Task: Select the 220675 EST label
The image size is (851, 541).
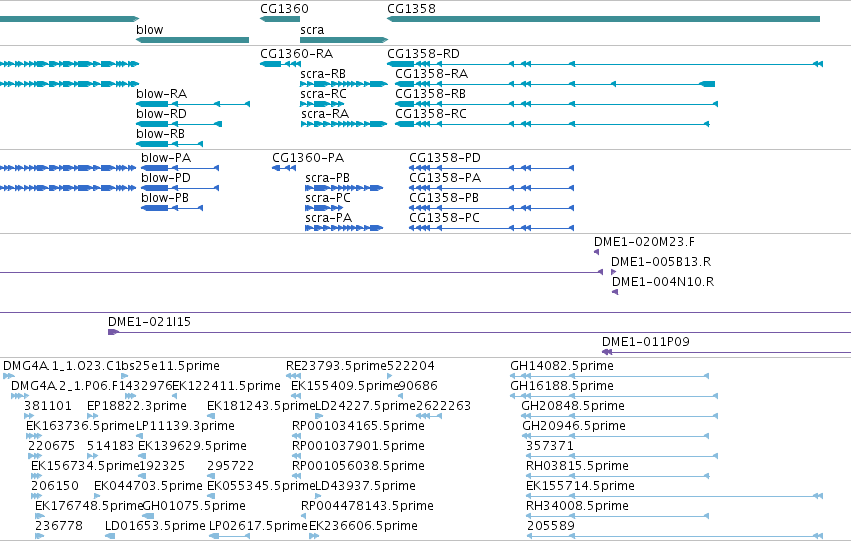Action: [x=52, y=446]
